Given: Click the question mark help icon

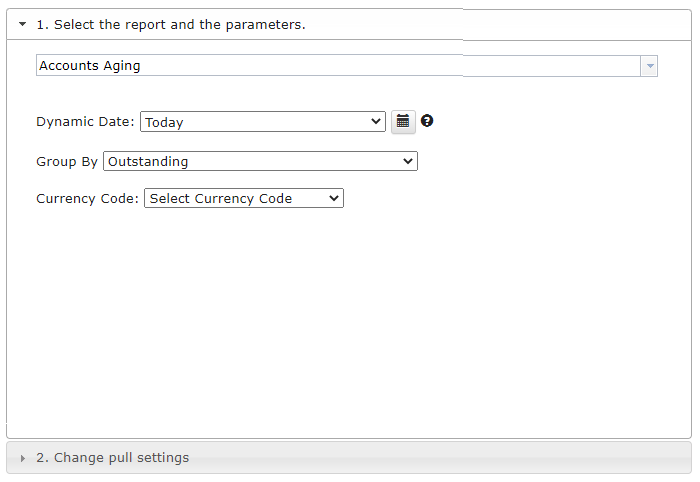Looking at the screenshot, I should (427, 121).
